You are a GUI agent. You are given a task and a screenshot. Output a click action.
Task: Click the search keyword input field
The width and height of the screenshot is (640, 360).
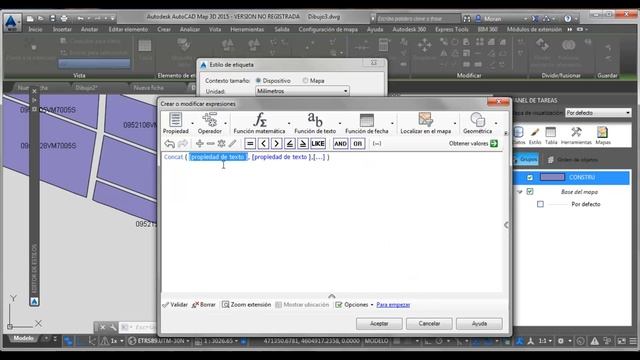(418, 19)
